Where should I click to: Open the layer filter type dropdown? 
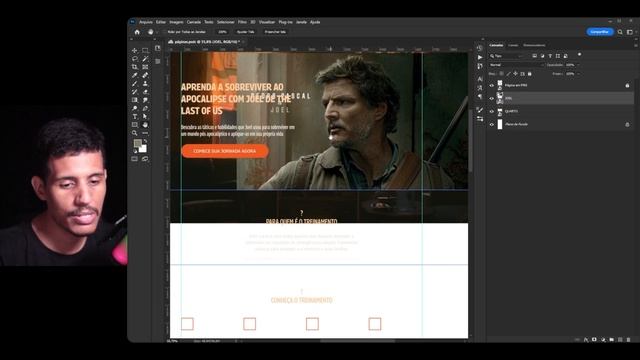pyautogui.click(x=507, y=56)
